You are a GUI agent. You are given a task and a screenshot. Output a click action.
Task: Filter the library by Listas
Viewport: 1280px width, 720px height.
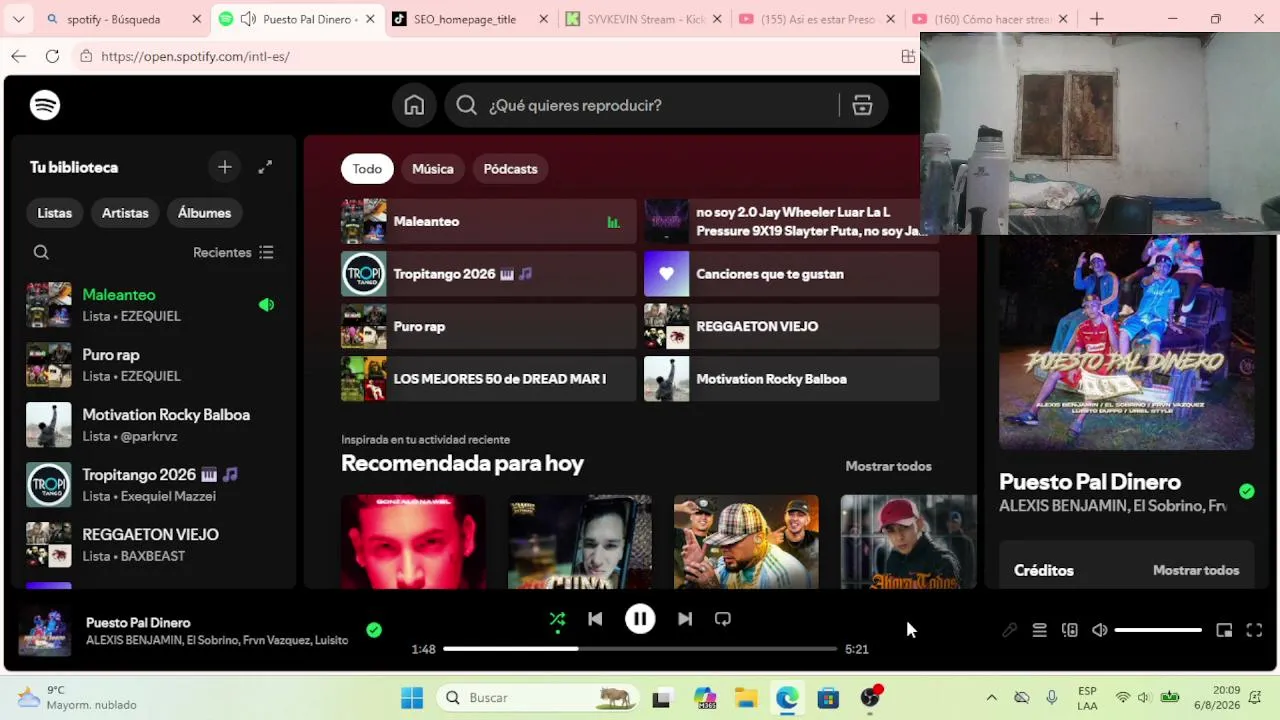55,213
